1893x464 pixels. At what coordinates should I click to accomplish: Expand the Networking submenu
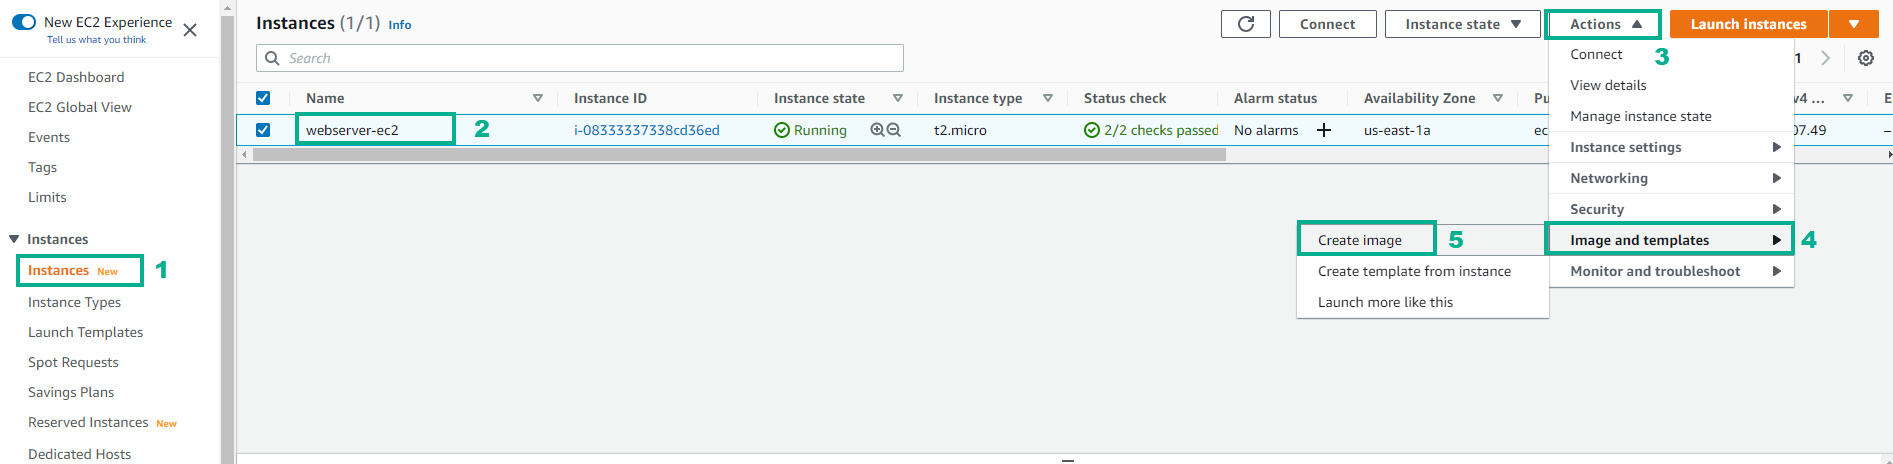click(x=1671, y=178)
